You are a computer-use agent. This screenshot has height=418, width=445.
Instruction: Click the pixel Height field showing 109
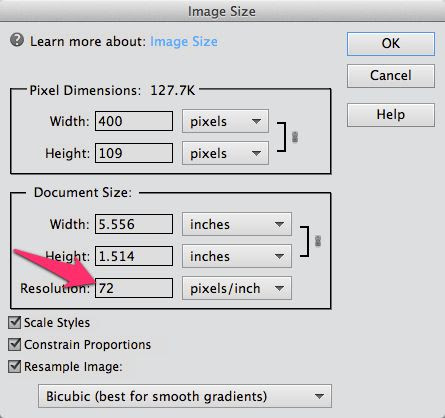click(134, 153)
